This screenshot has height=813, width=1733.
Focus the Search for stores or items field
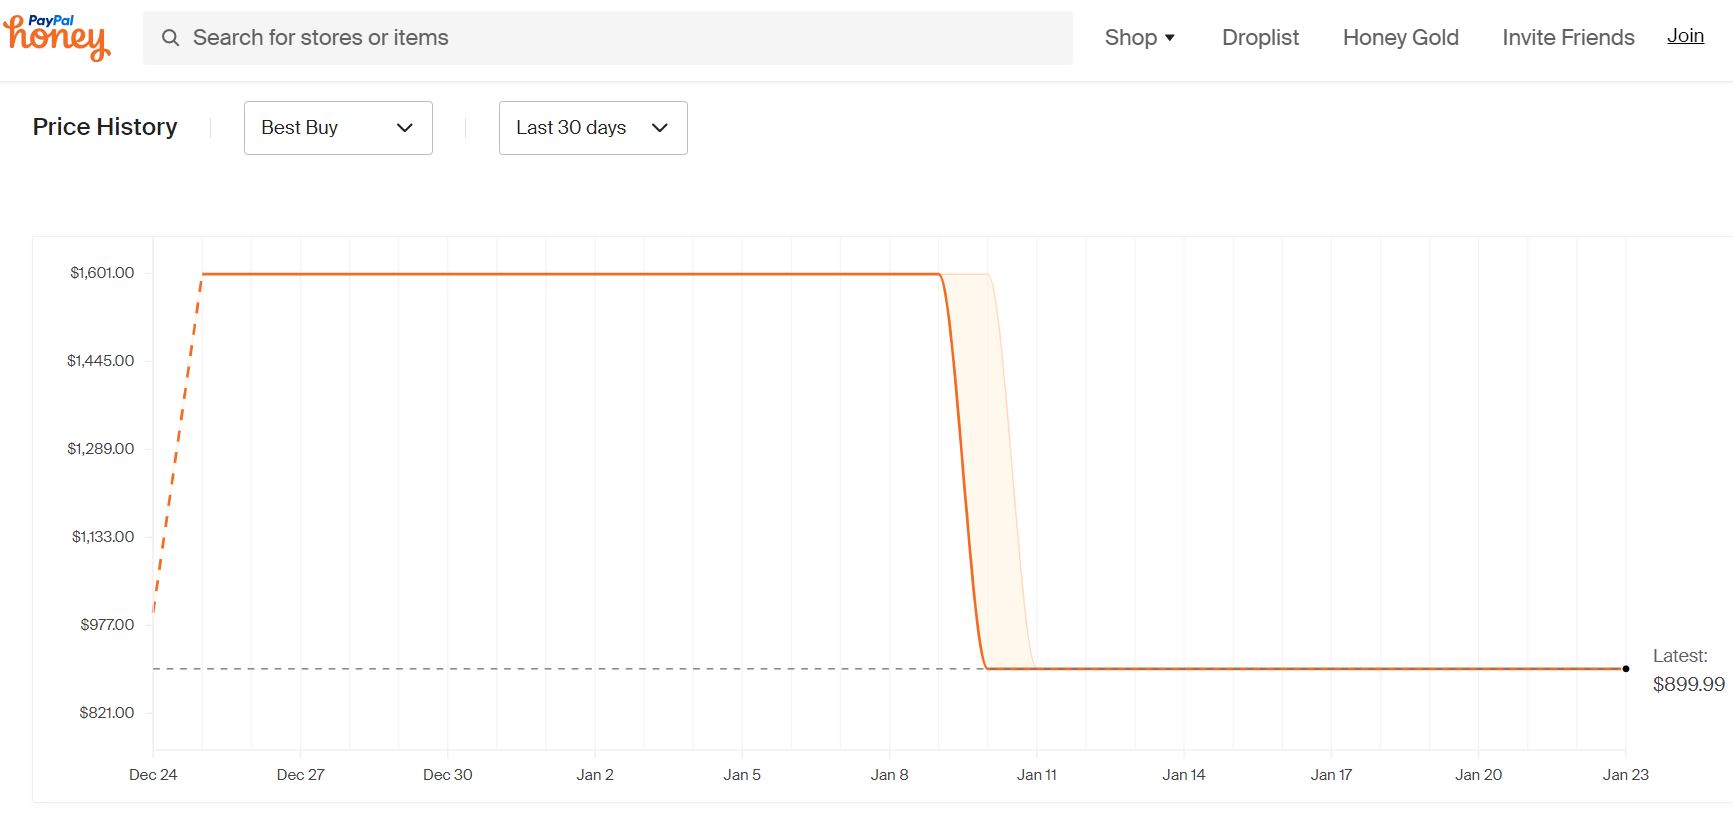click(608, 38)
